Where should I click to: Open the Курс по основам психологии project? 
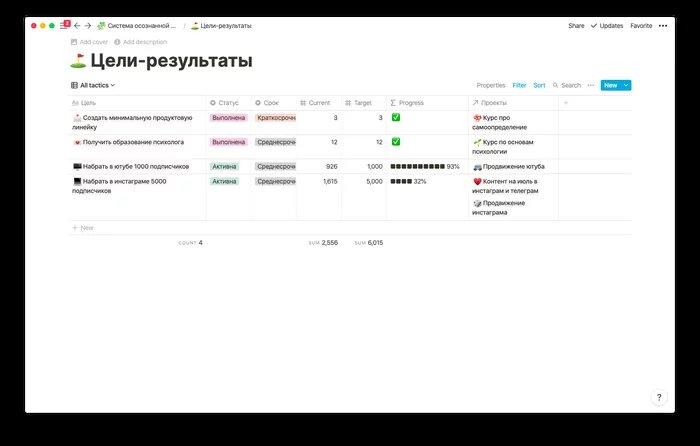click(x=503, y=147)
